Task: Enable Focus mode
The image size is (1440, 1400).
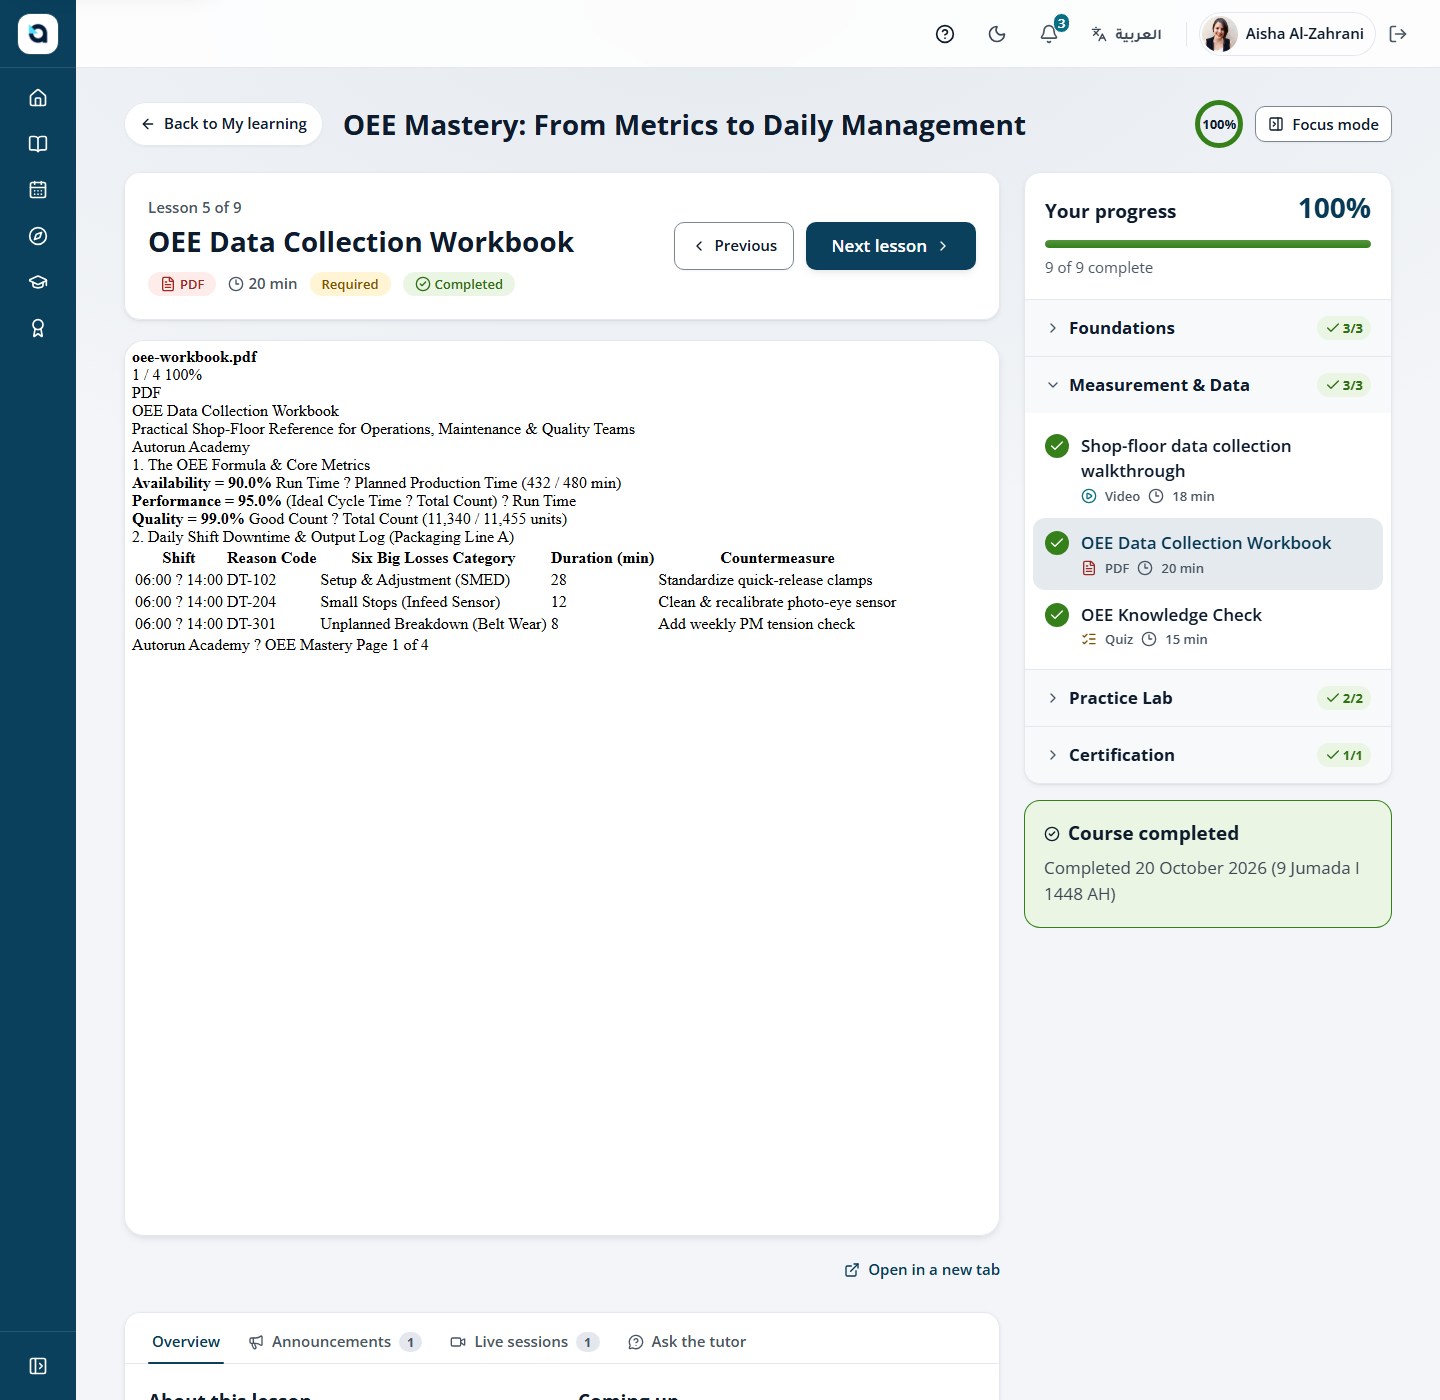Action: (x=1323, y=124)
